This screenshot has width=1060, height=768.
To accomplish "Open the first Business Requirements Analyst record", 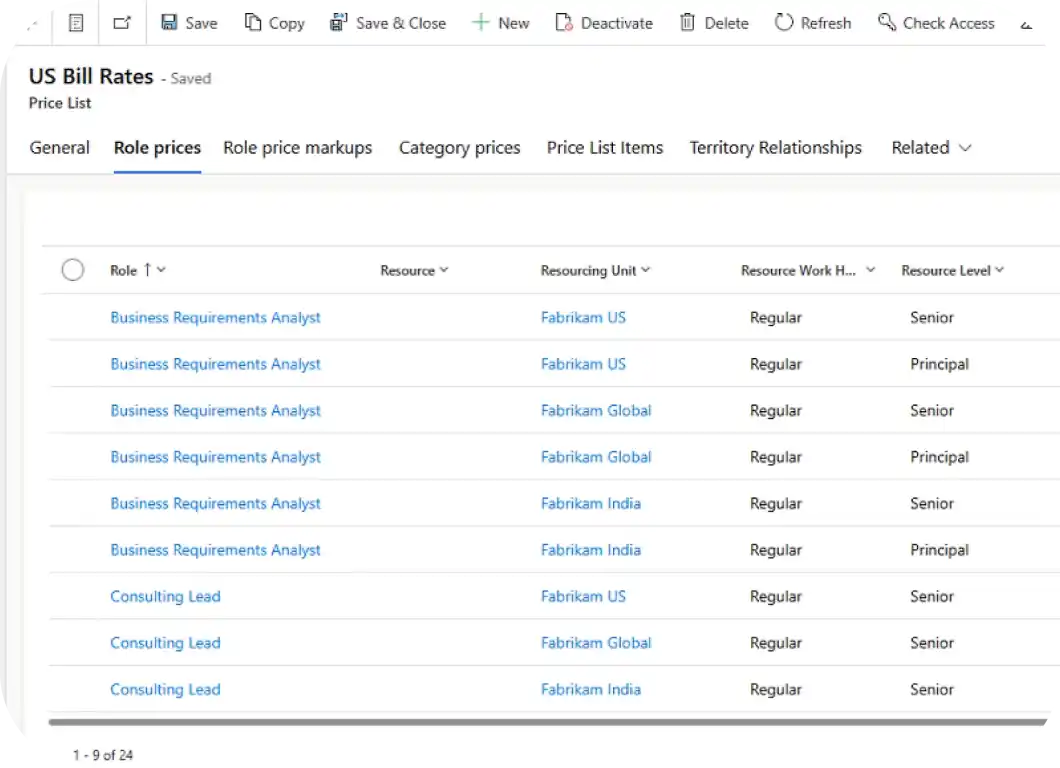I will (215, 317).
